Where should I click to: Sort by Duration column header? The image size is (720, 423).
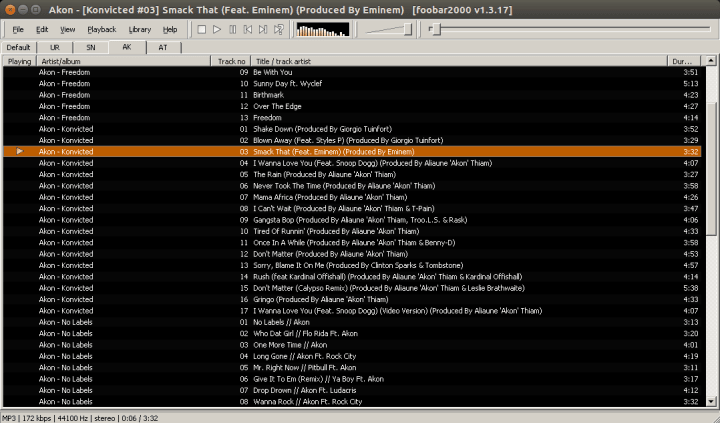[x=684, y=61]
